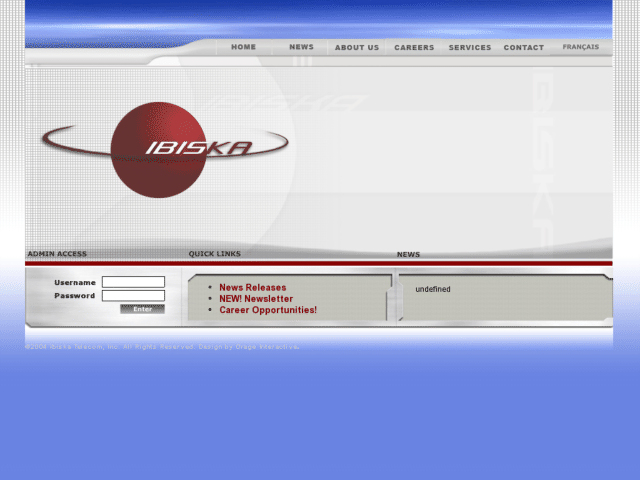Screen dimensions: 640x480
Task: Click the IBISKA text inside the logo
Action: point(199,148)
